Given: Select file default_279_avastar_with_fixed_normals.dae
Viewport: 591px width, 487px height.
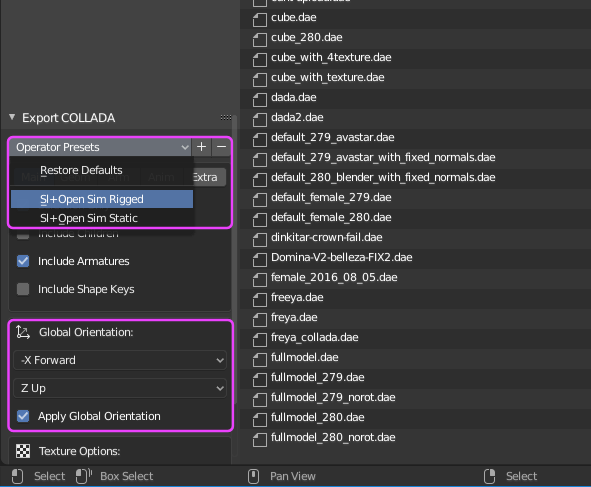Looking at the screenshot, I should coord(383,157).
